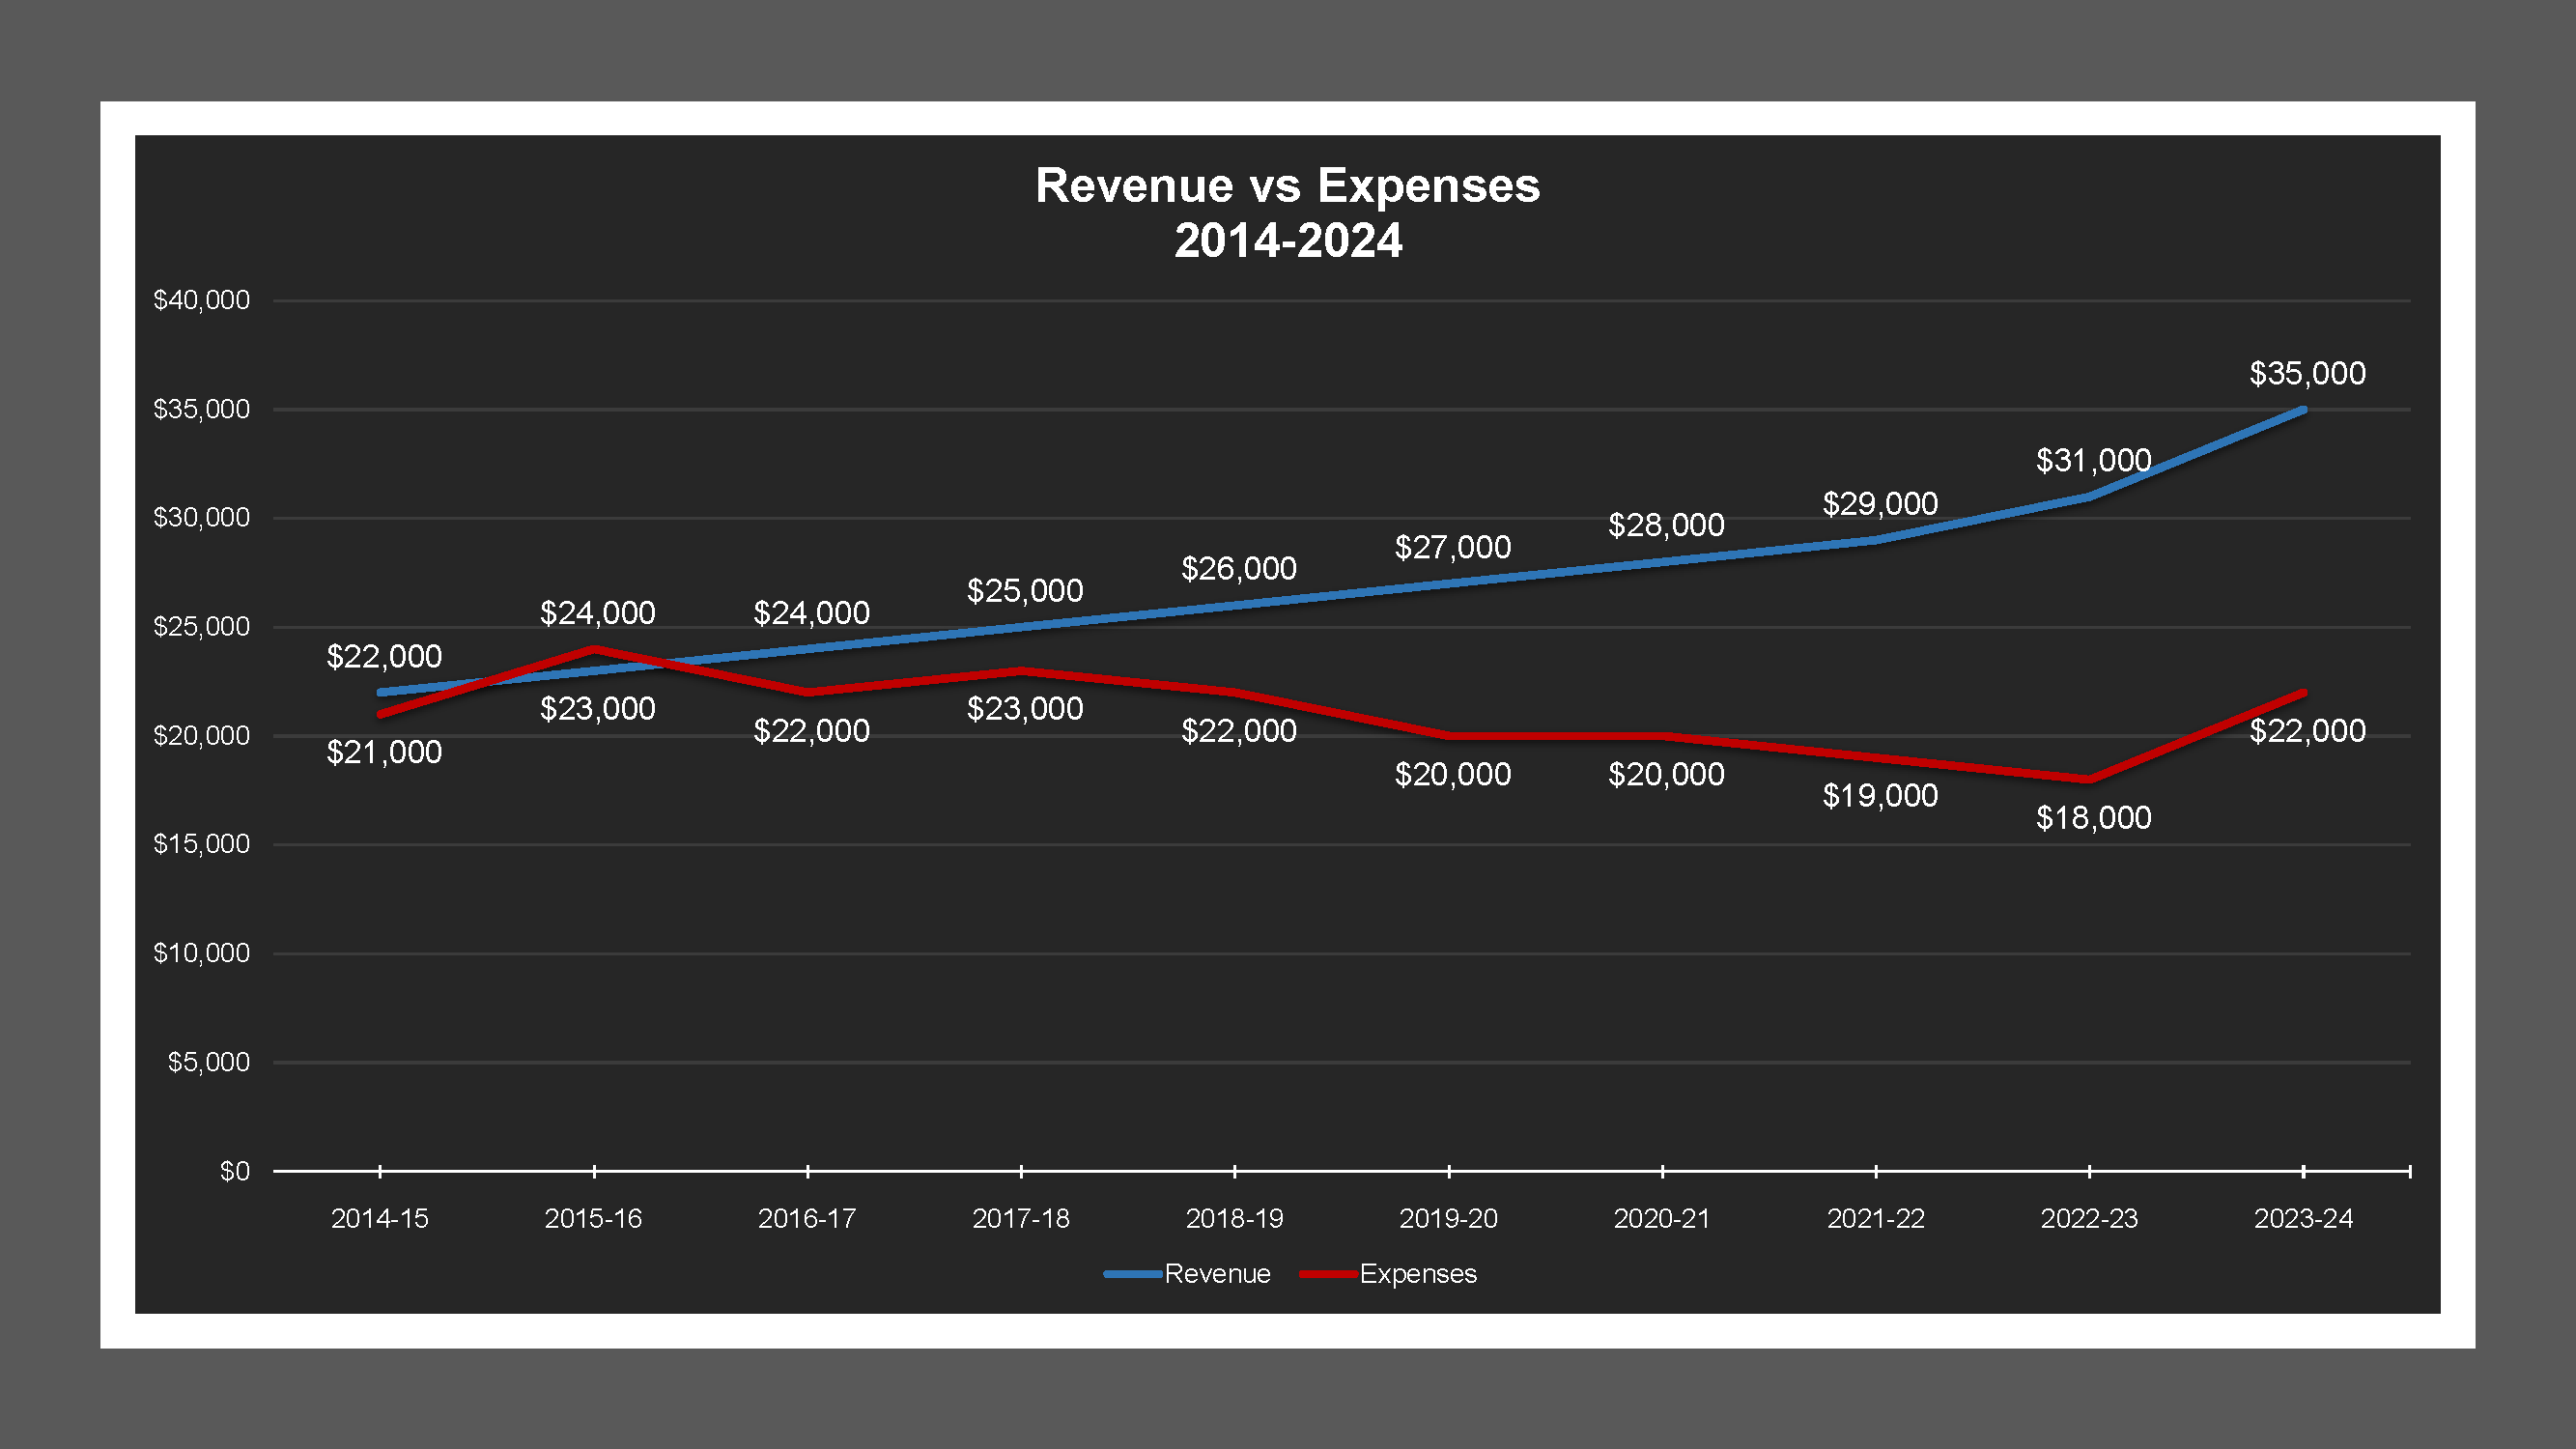The width and height of the screenshot is (2576, 1449).
Task: Select the 2016-17 axis label
Action: click(x=807, y=1219)
